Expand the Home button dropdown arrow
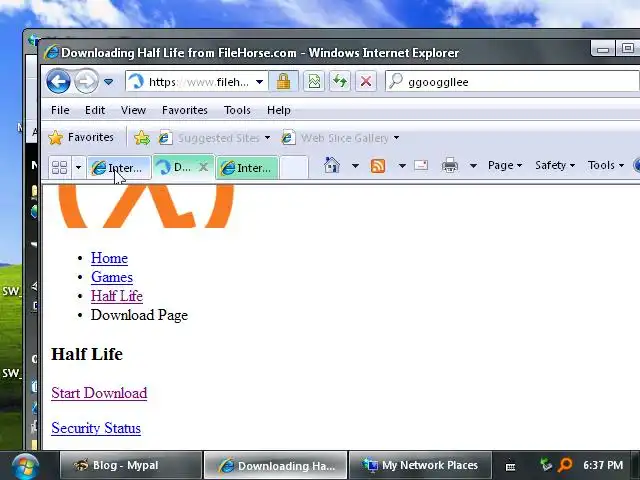 click(x=355, y=166)
